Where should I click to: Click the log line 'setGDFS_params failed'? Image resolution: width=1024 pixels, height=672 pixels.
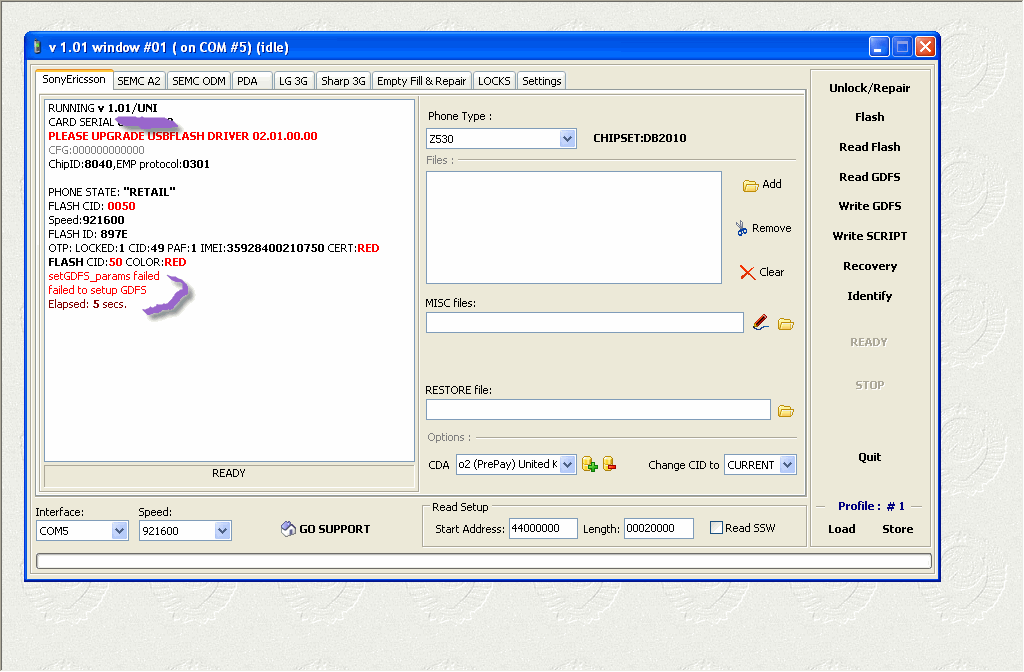point(104,276)
